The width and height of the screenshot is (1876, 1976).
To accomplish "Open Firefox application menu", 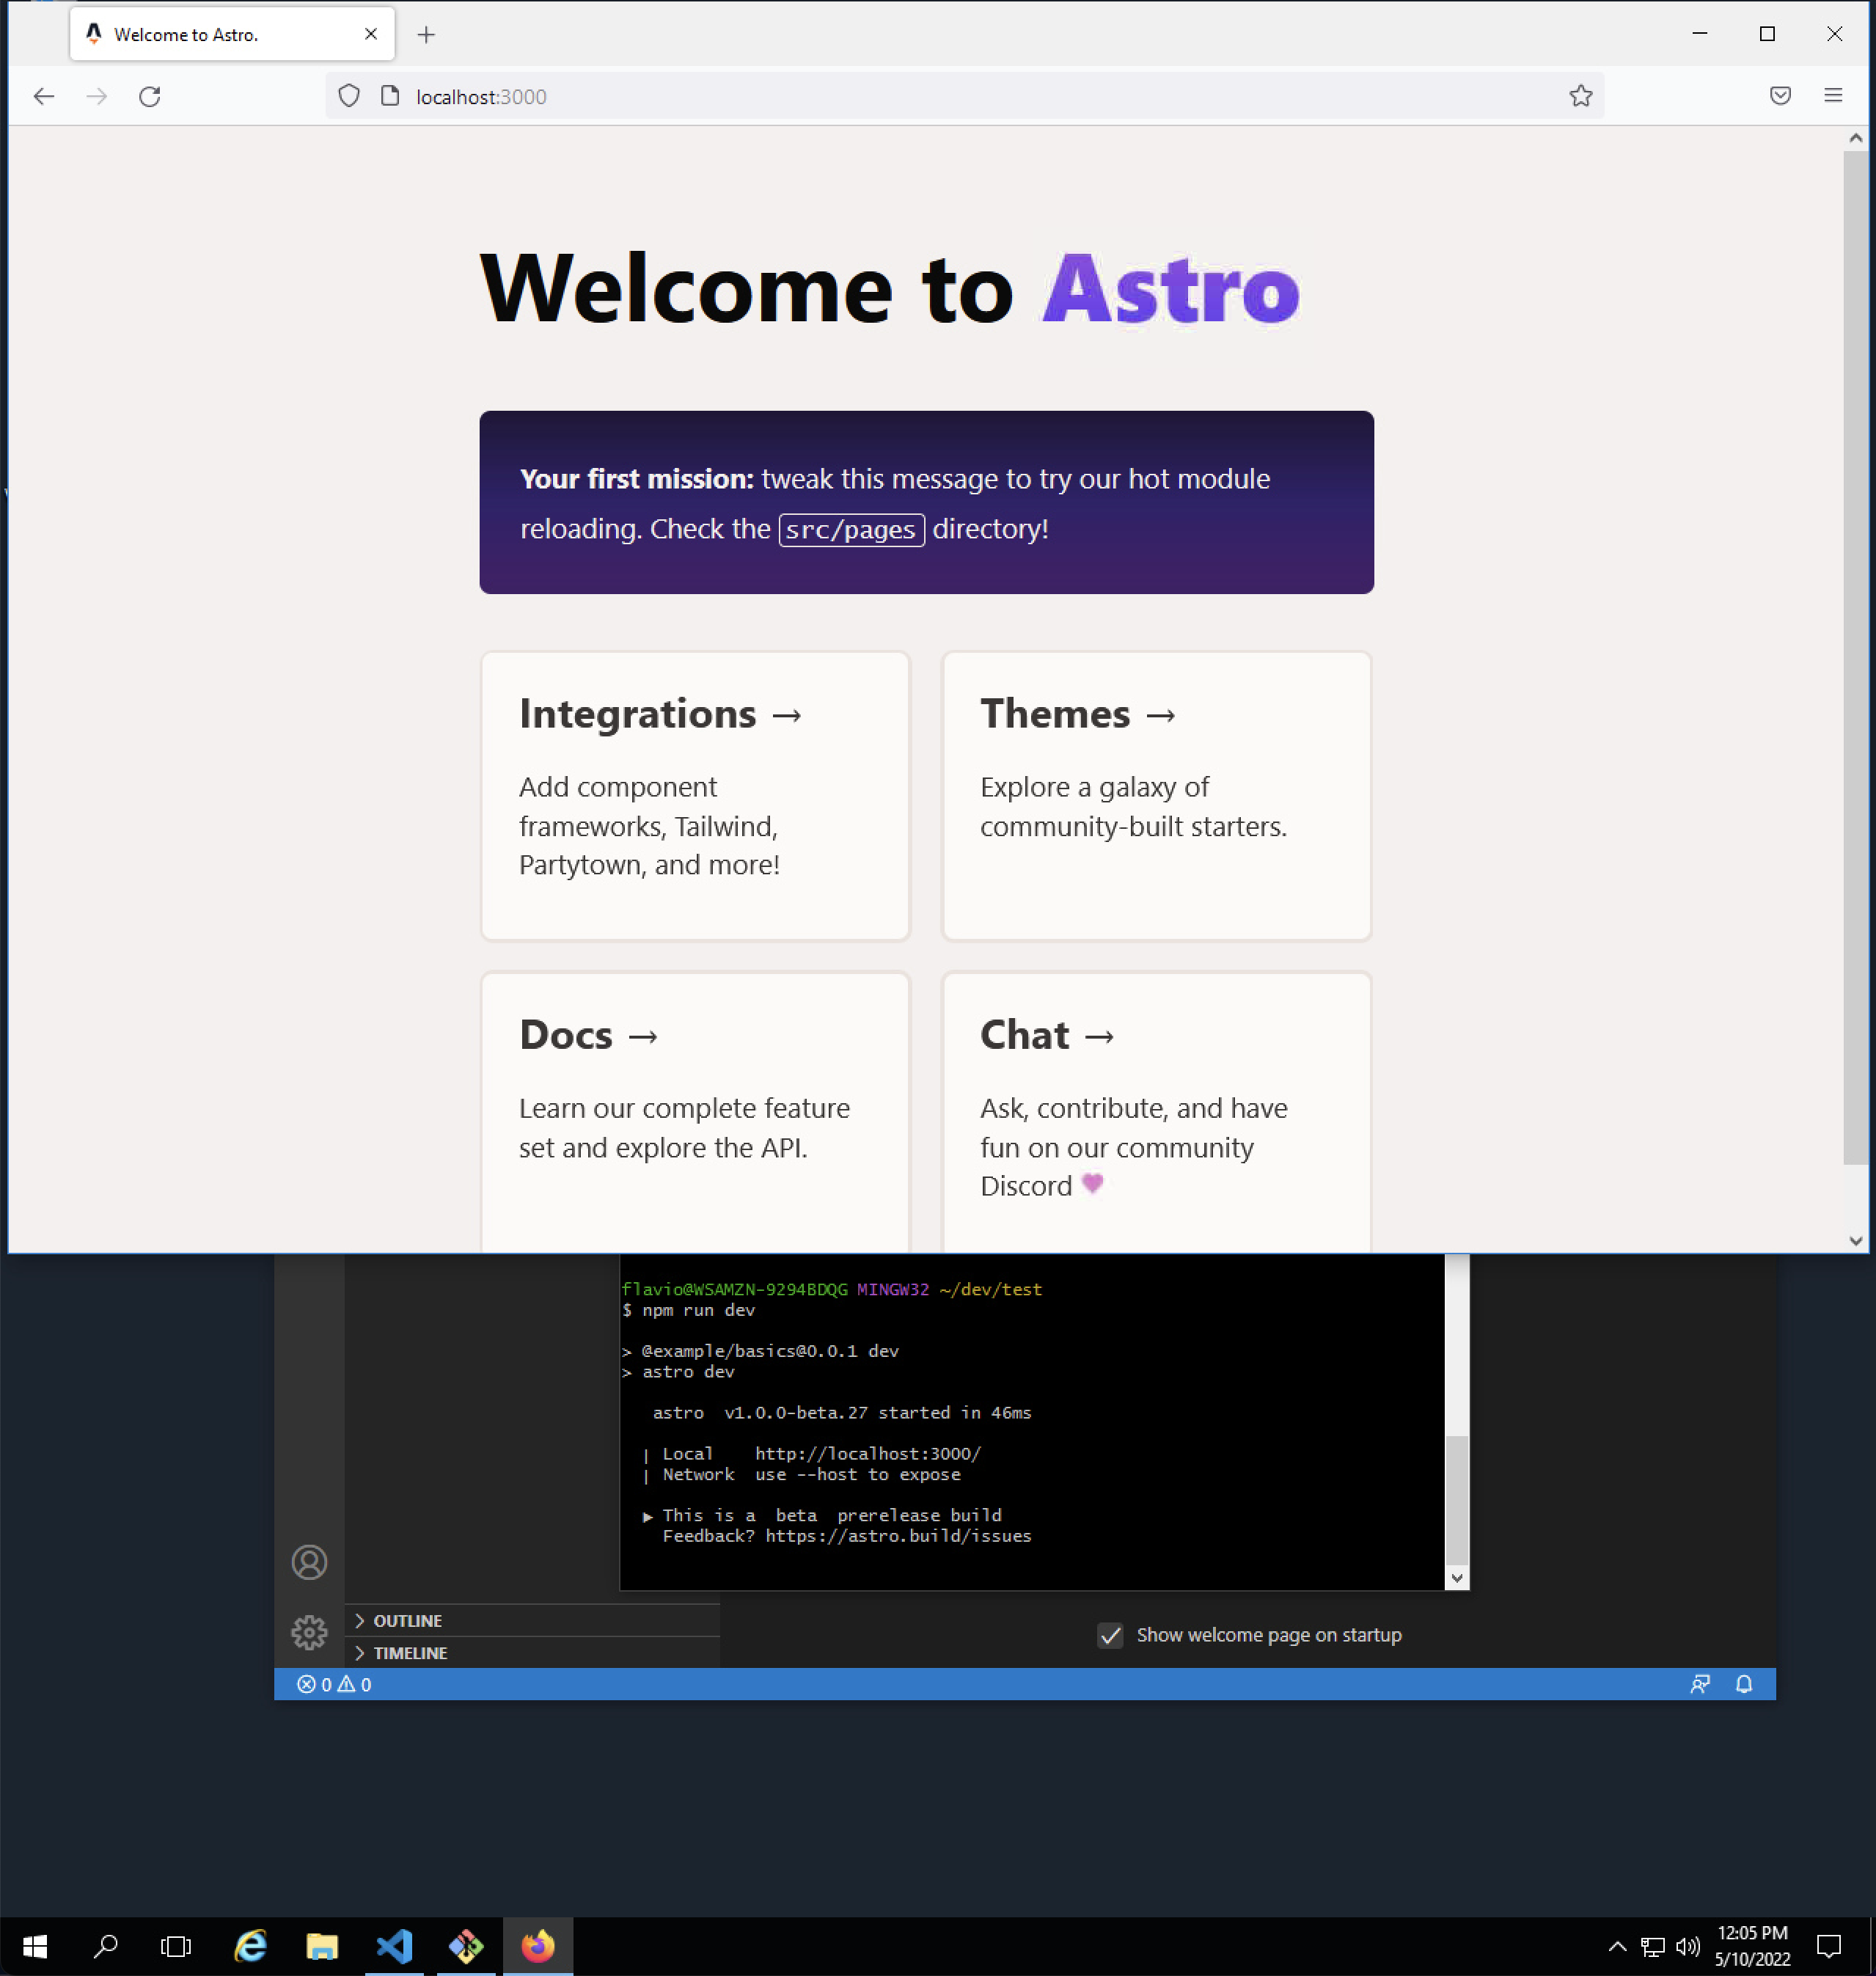I will click(1832, 96).
